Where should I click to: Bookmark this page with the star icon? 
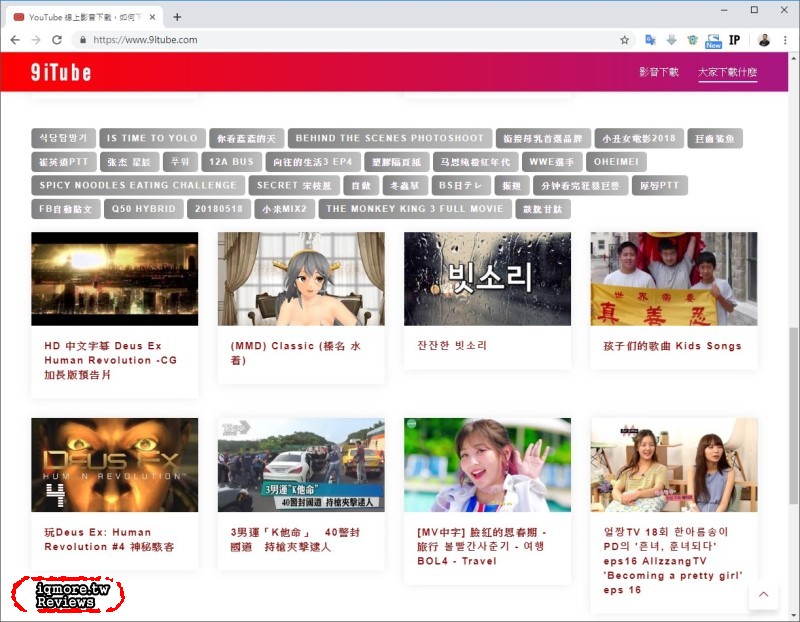click(625, 40)
